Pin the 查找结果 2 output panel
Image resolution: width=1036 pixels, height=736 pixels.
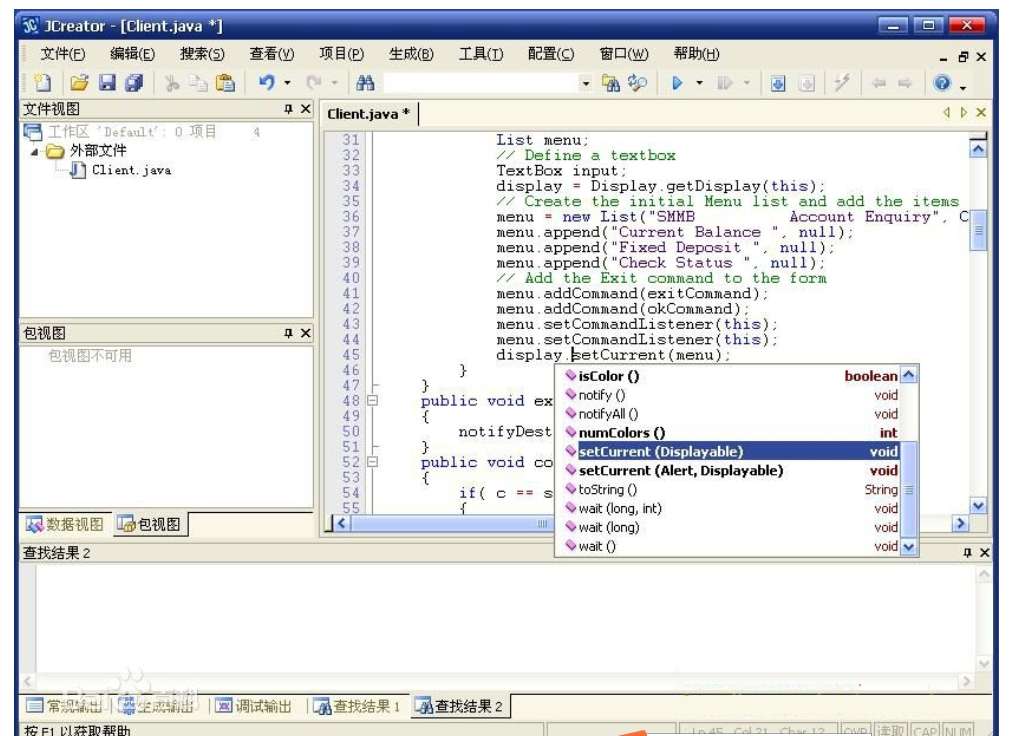(967, 552)
